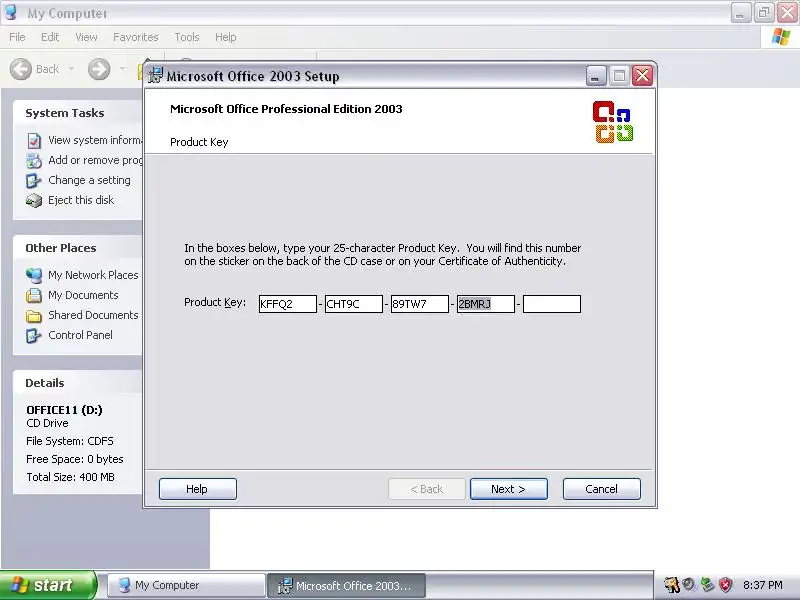
Task: Close the Office 2003 Setup dialog
Action: point(642,76)
